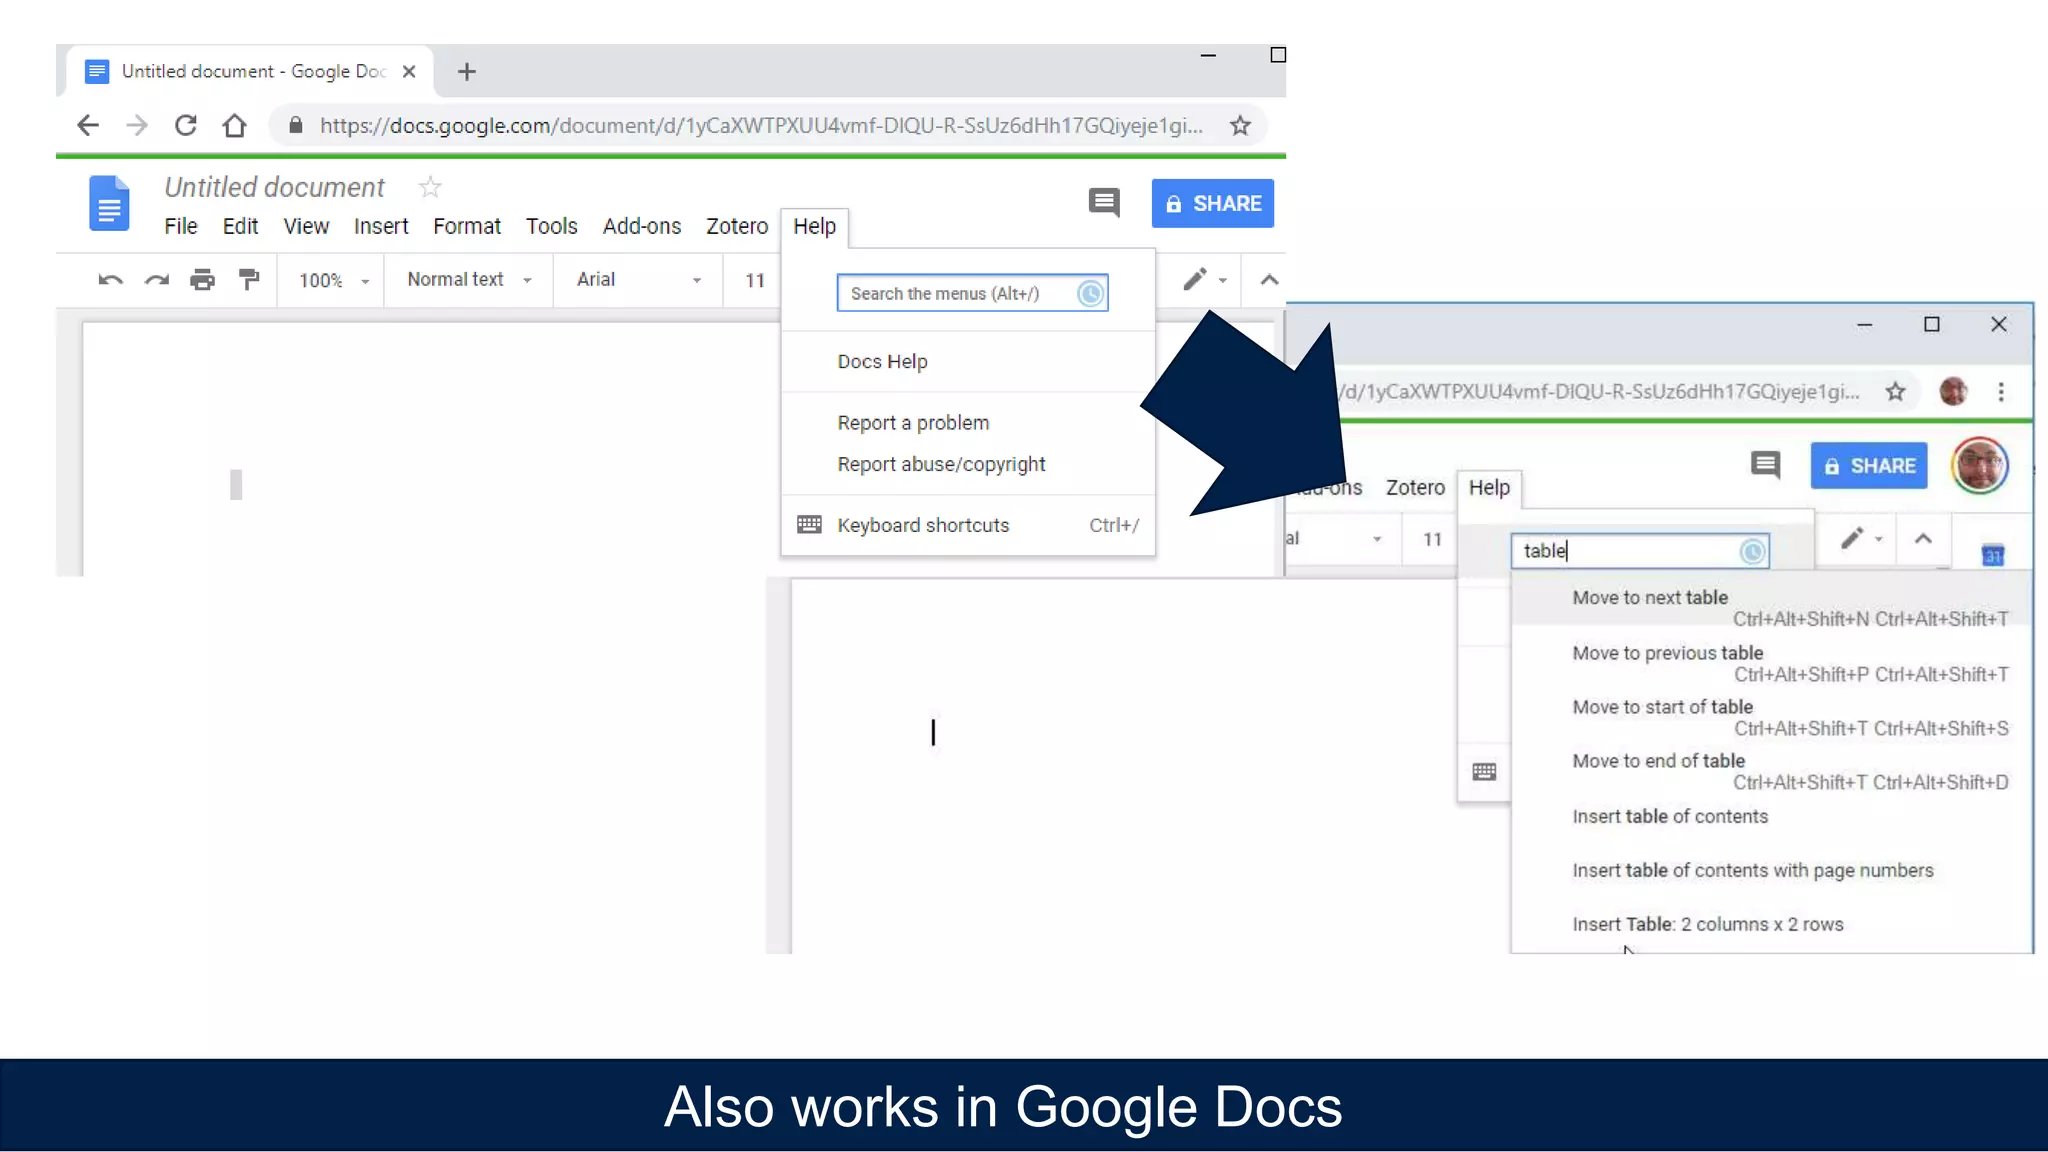2048x1152 pixels.
Task: Open the Insert menu
Action: [380, 227]
